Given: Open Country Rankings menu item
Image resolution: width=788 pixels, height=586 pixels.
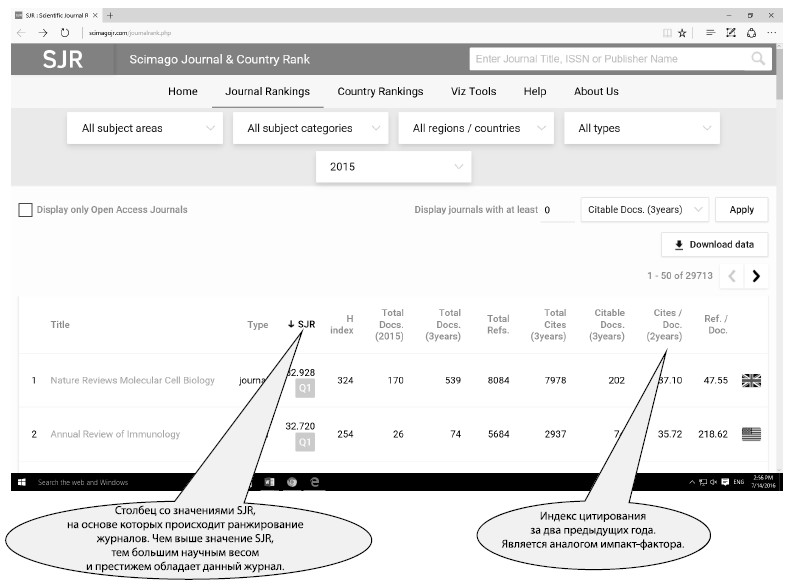Looking at the screenshot, I should (380, 91).
